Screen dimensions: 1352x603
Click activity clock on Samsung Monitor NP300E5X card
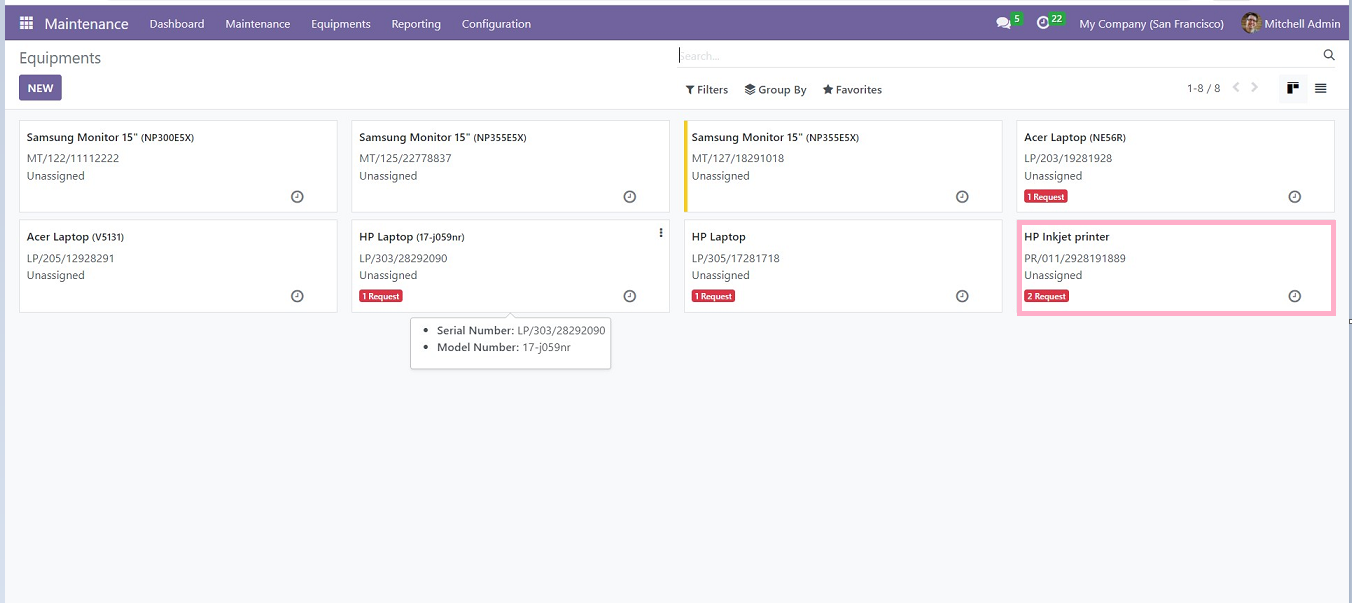[x=297, y=197]
